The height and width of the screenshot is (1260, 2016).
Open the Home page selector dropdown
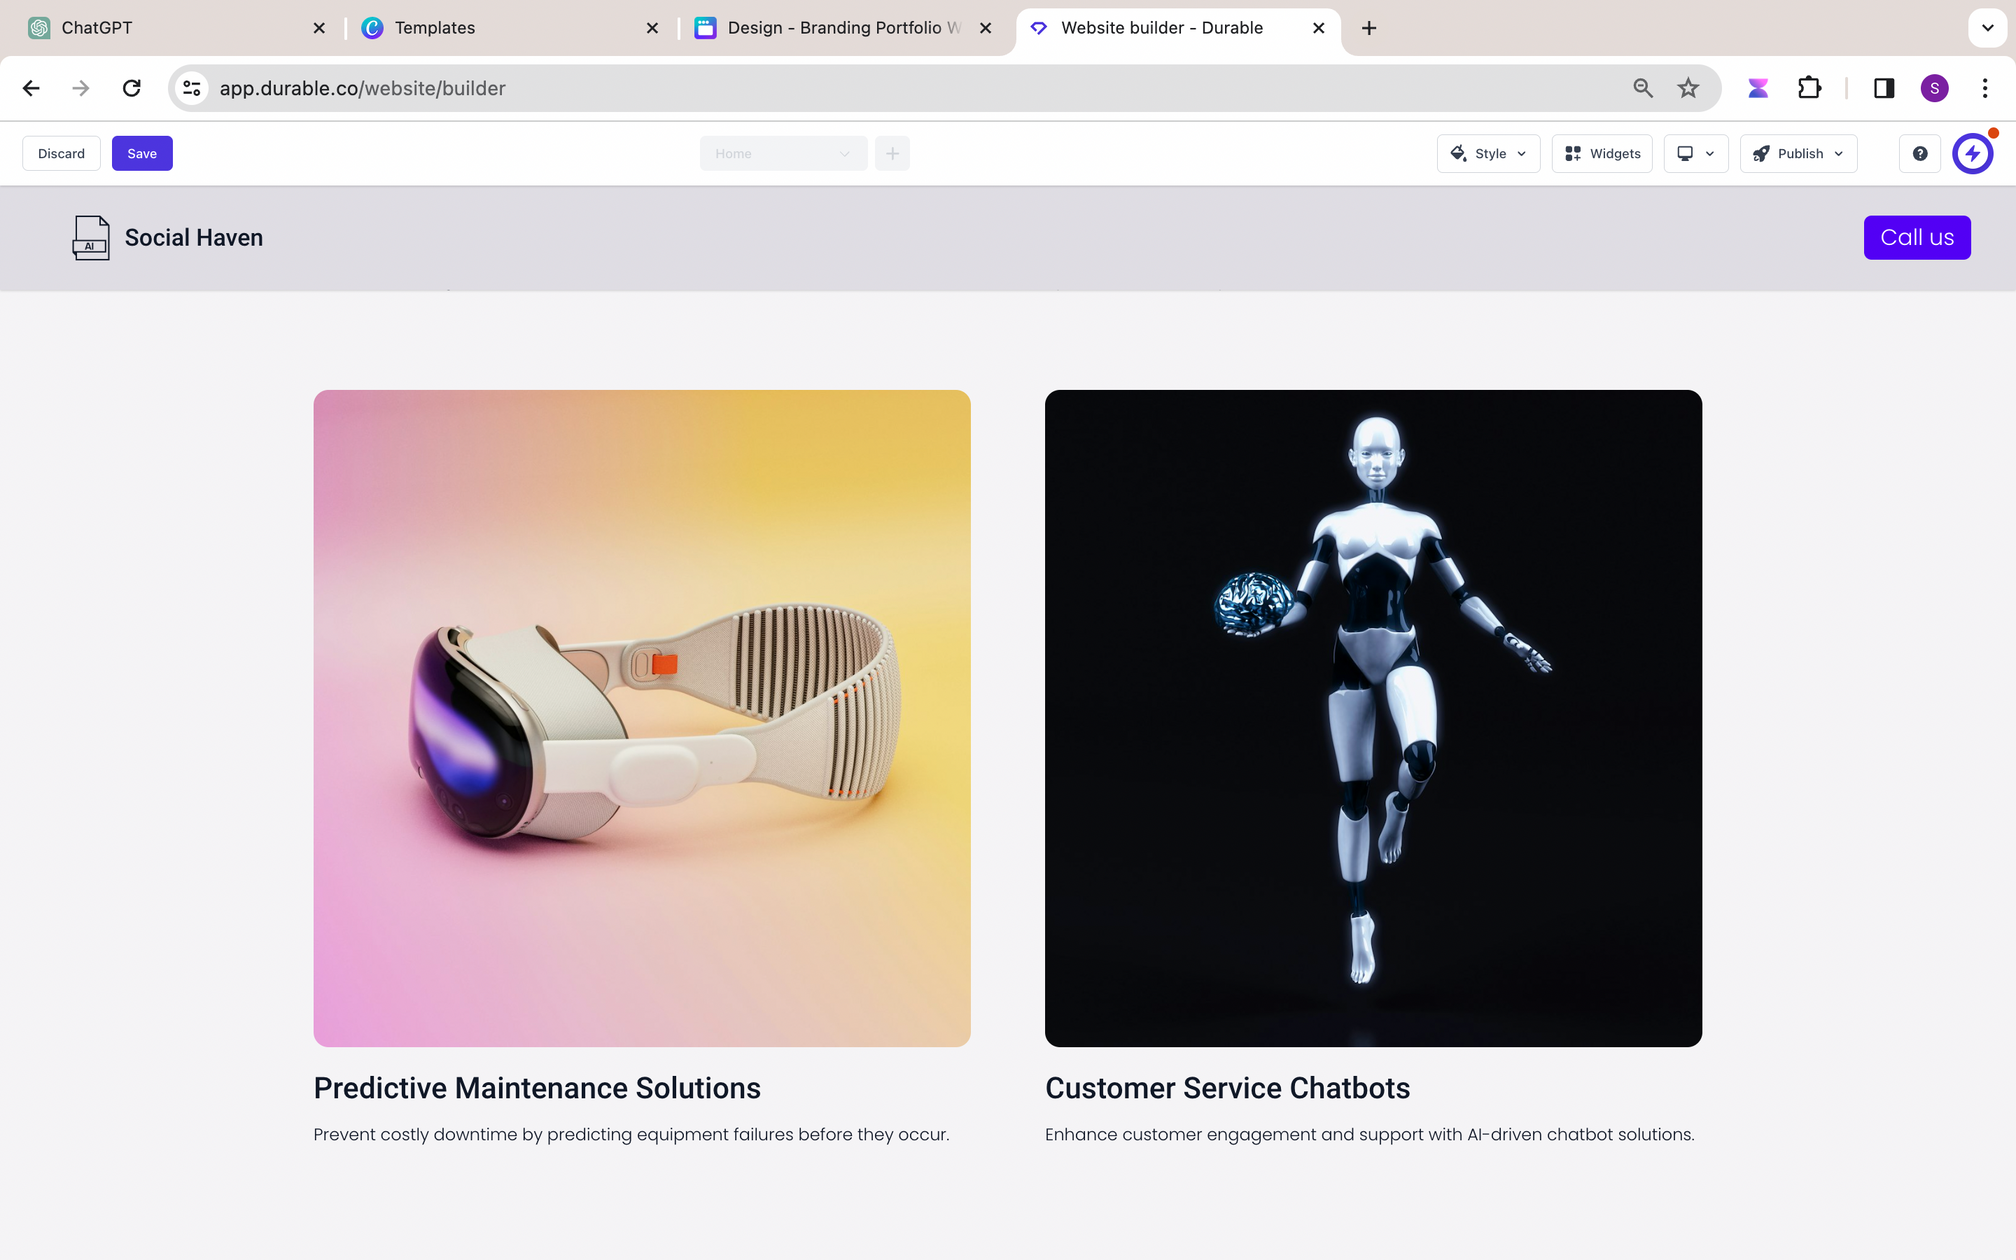[783, 153]
